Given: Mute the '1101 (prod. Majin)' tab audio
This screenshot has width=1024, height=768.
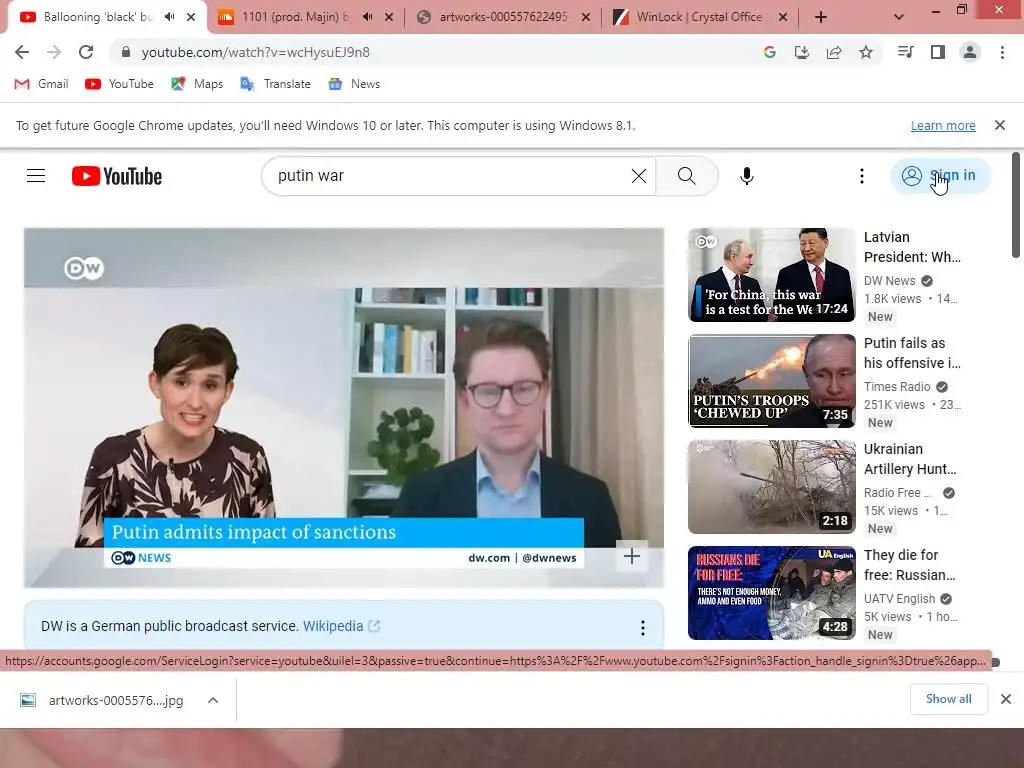Looking at the screenshot, I should (x=368, y=17).
